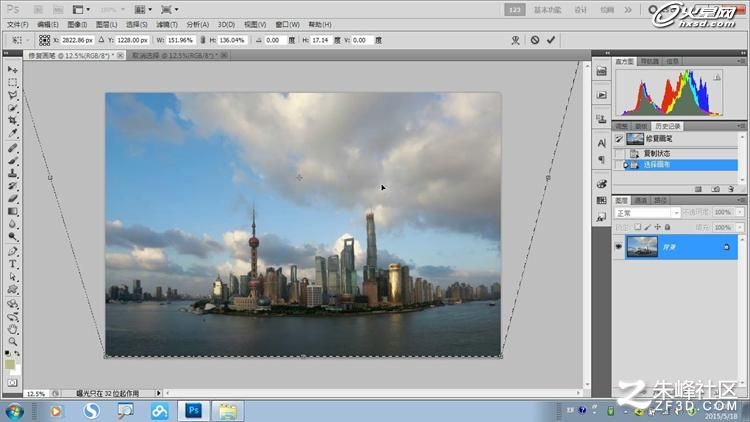Commit the transform with checkmark
The image size is (750, 422).
pyautogui.click(x=551, y=40)
